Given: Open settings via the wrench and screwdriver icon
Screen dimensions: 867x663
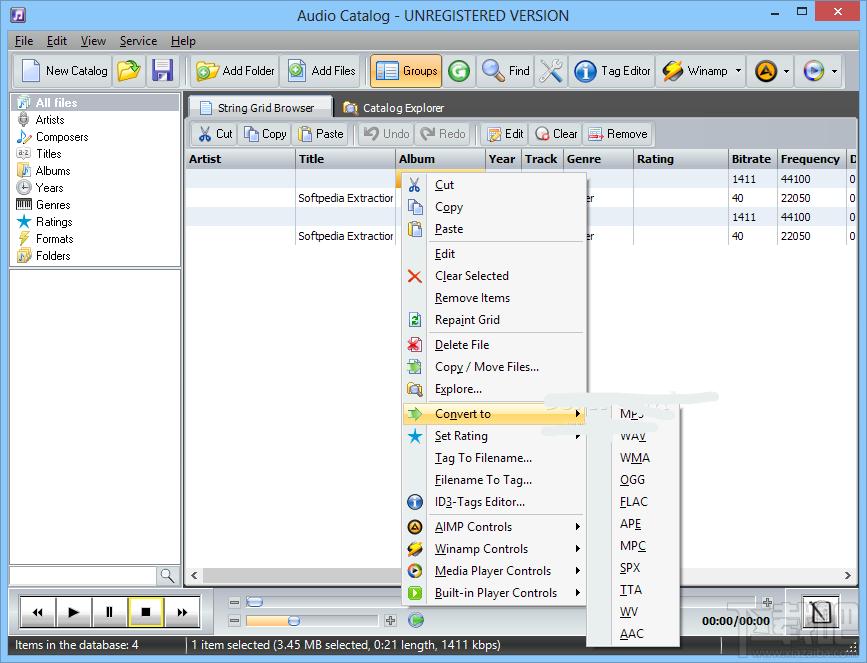Looking at the screenshot, I should click(x=551, y=71).
